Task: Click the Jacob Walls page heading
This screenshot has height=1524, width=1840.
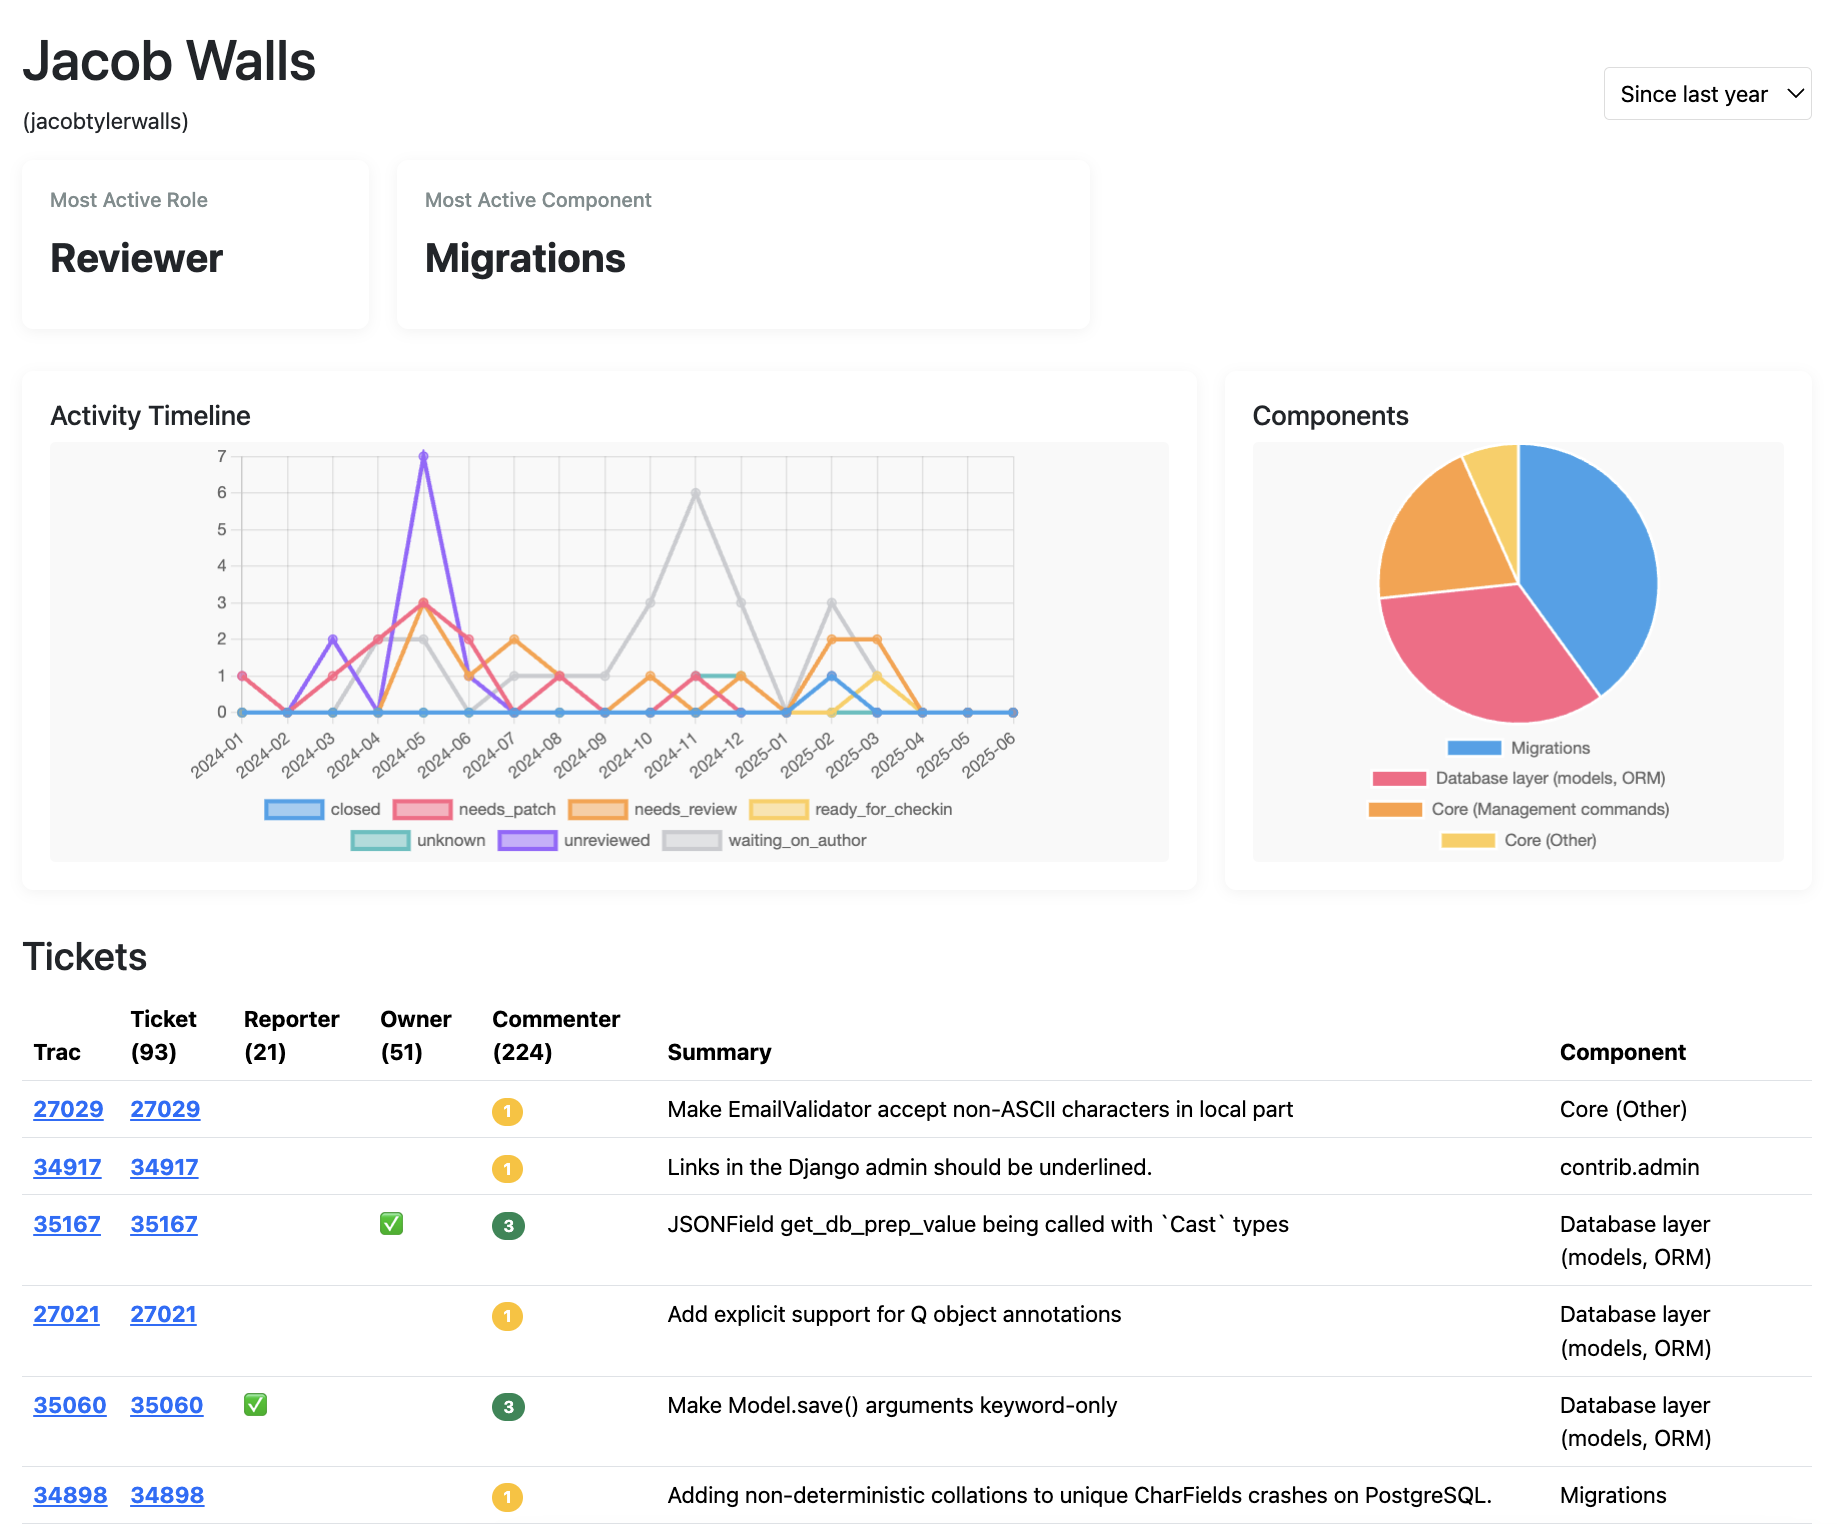Action: pos(169,61)
